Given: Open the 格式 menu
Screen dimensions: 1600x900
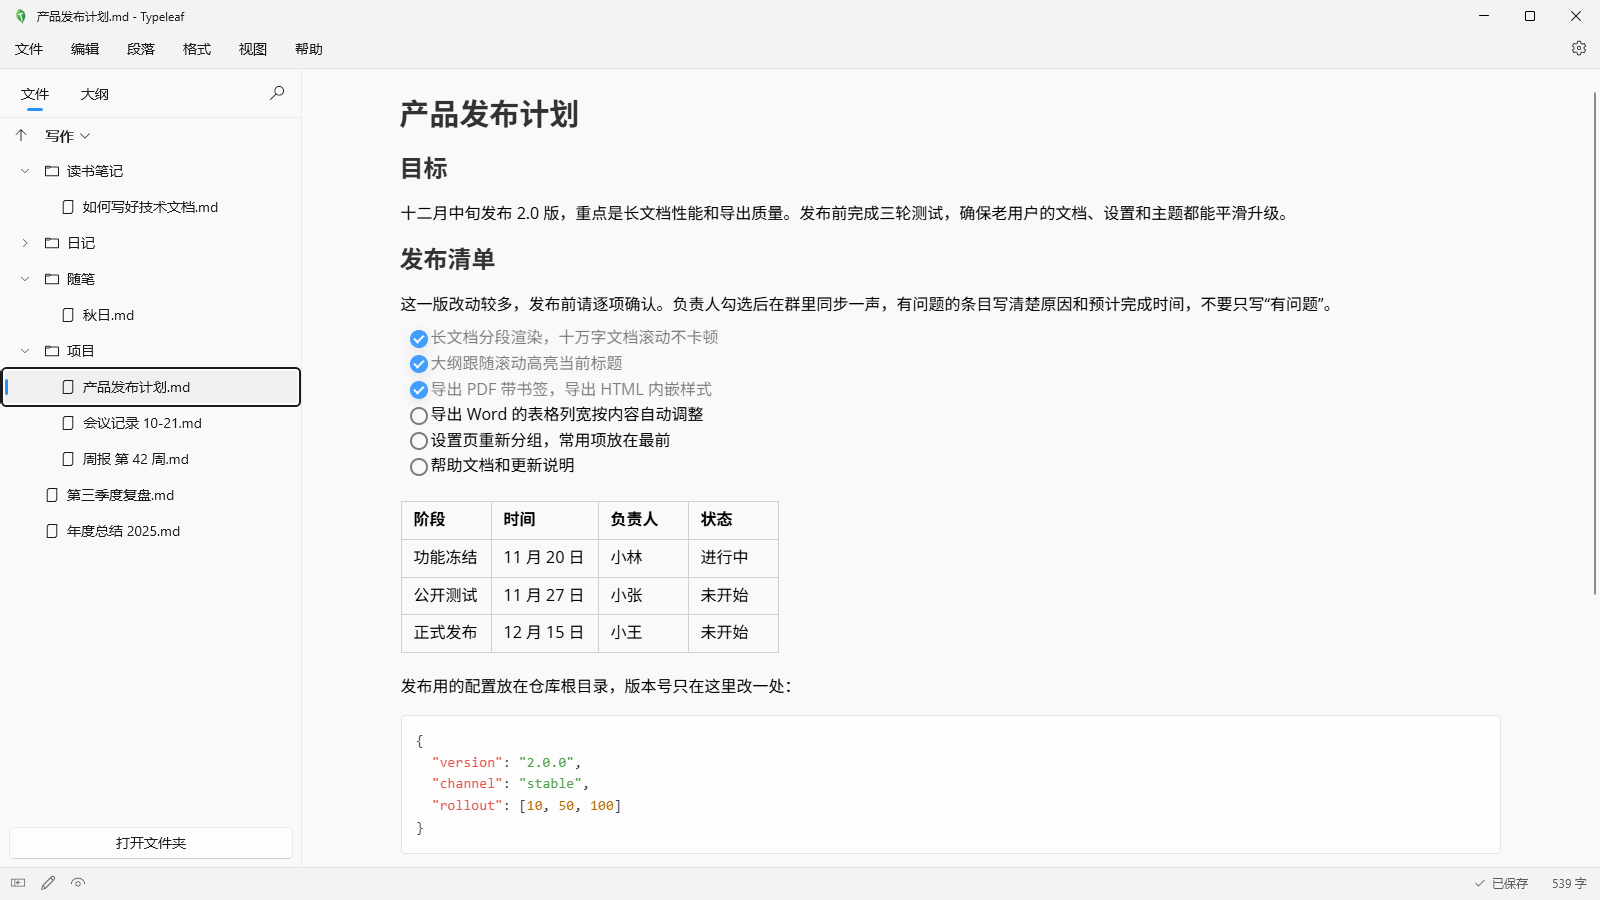Looking at the screenshot, I should click(x=197, y=49).
